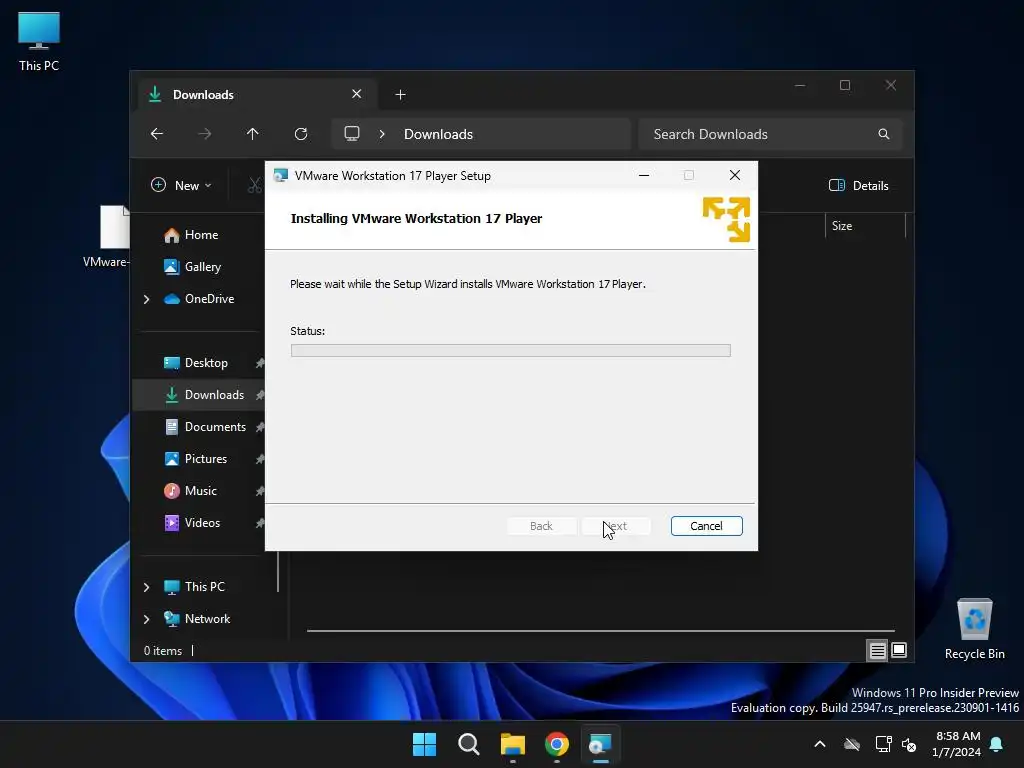Add a new File Explorer tab
The height and width of the screenshot is (768, 1024).
[400, 95]
